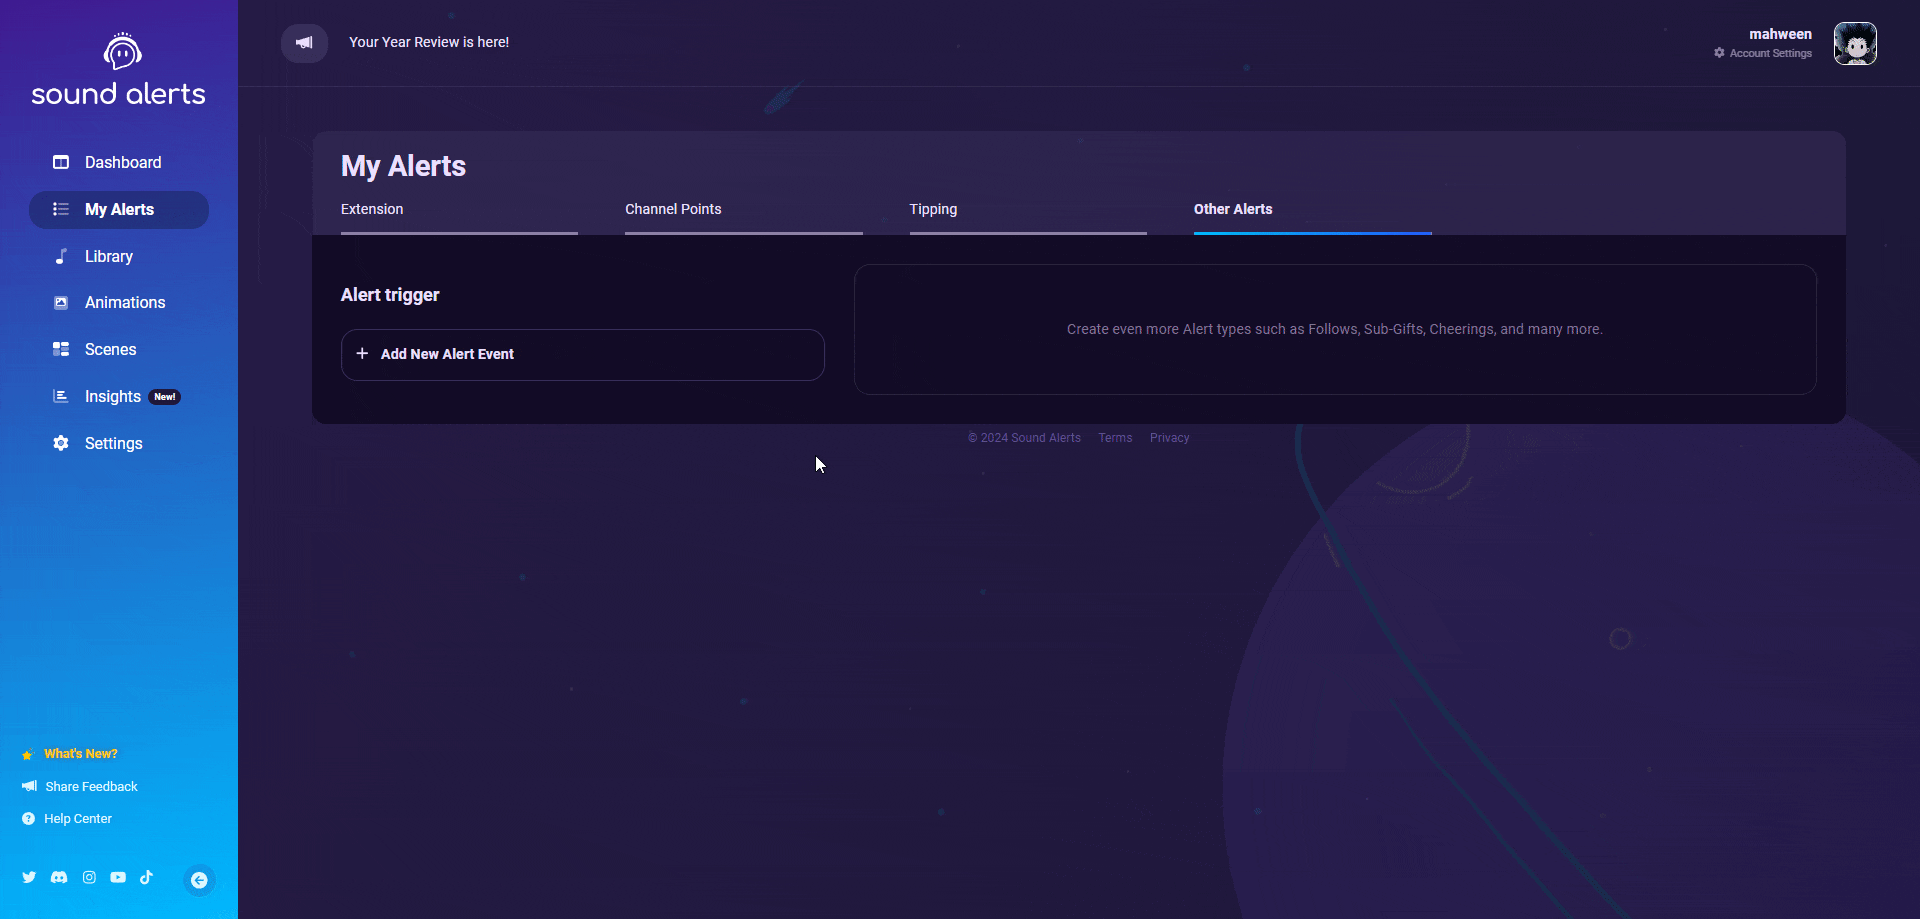Open the Discord social link

click(x=59, y=877)
